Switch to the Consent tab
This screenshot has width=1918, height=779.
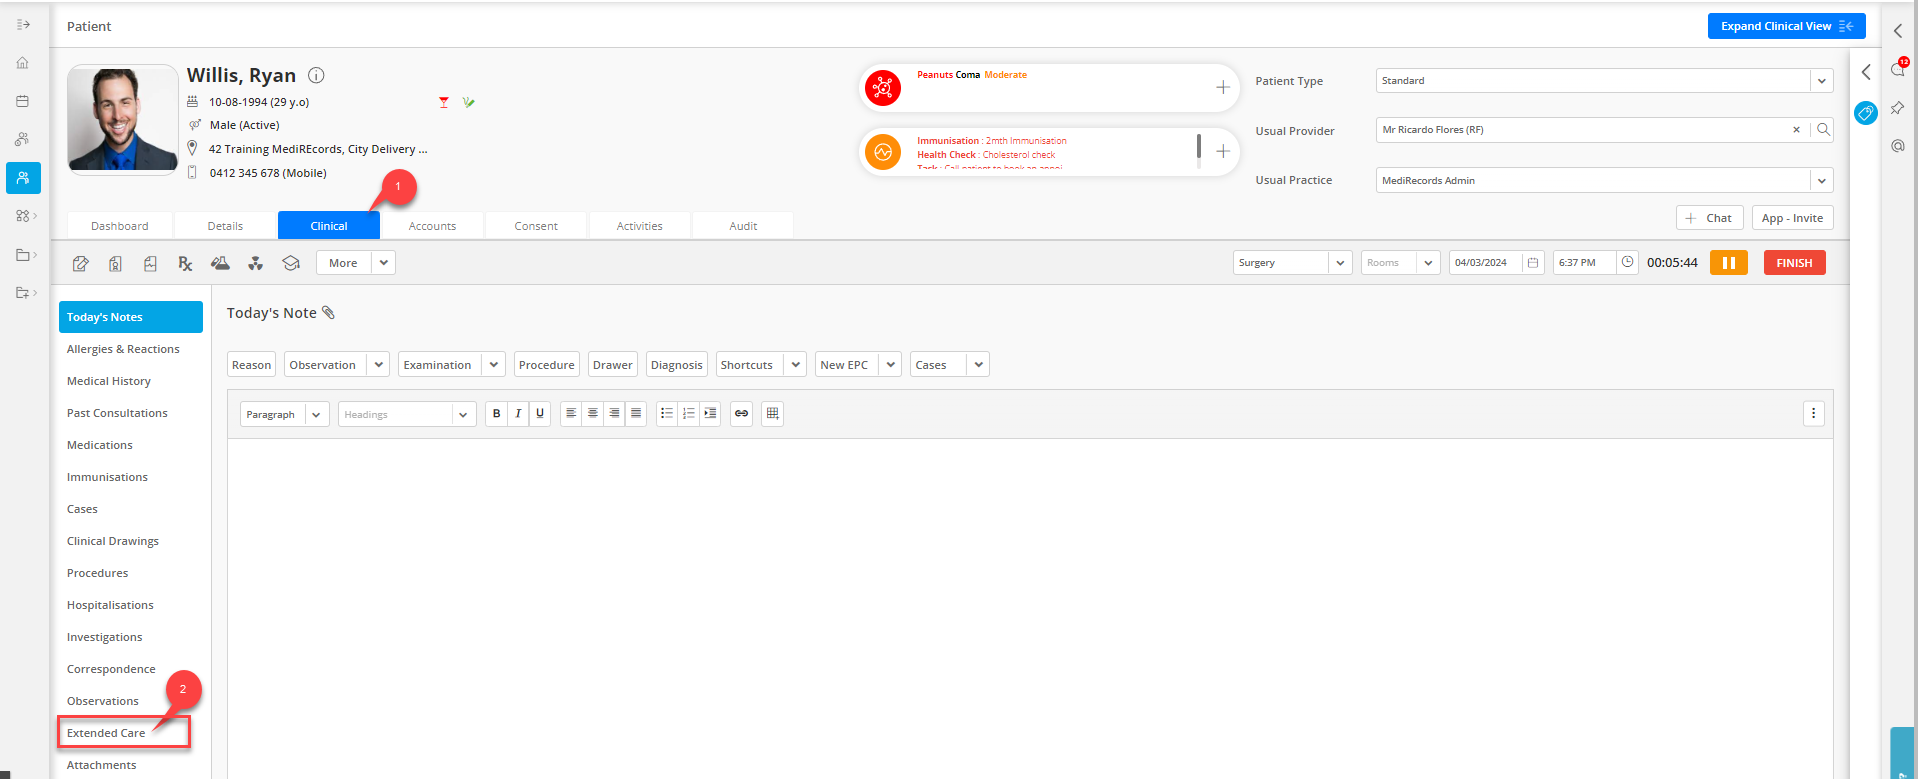click(x=536, y=226)
